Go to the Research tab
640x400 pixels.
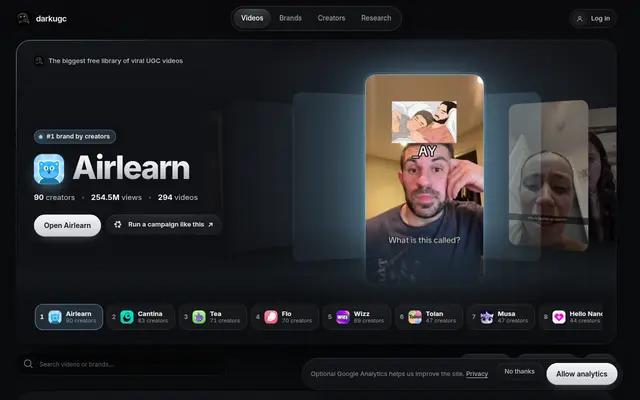click(376, 18)
